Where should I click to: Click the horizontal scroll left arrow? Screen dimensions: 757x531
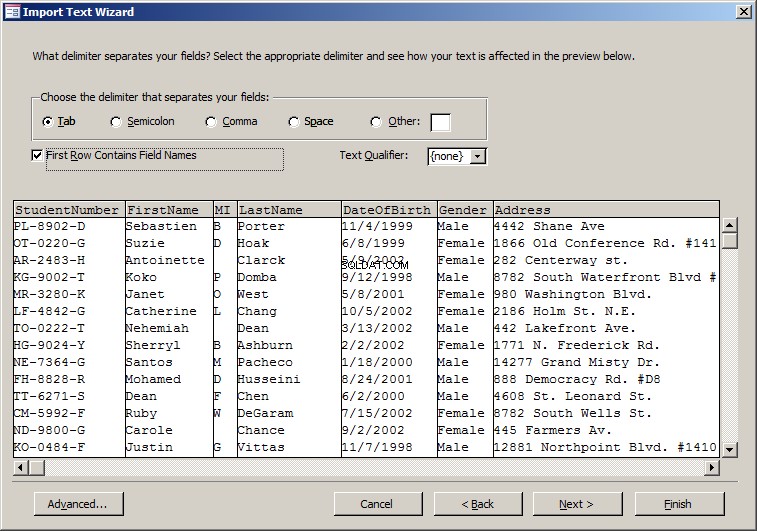[21, 467]
